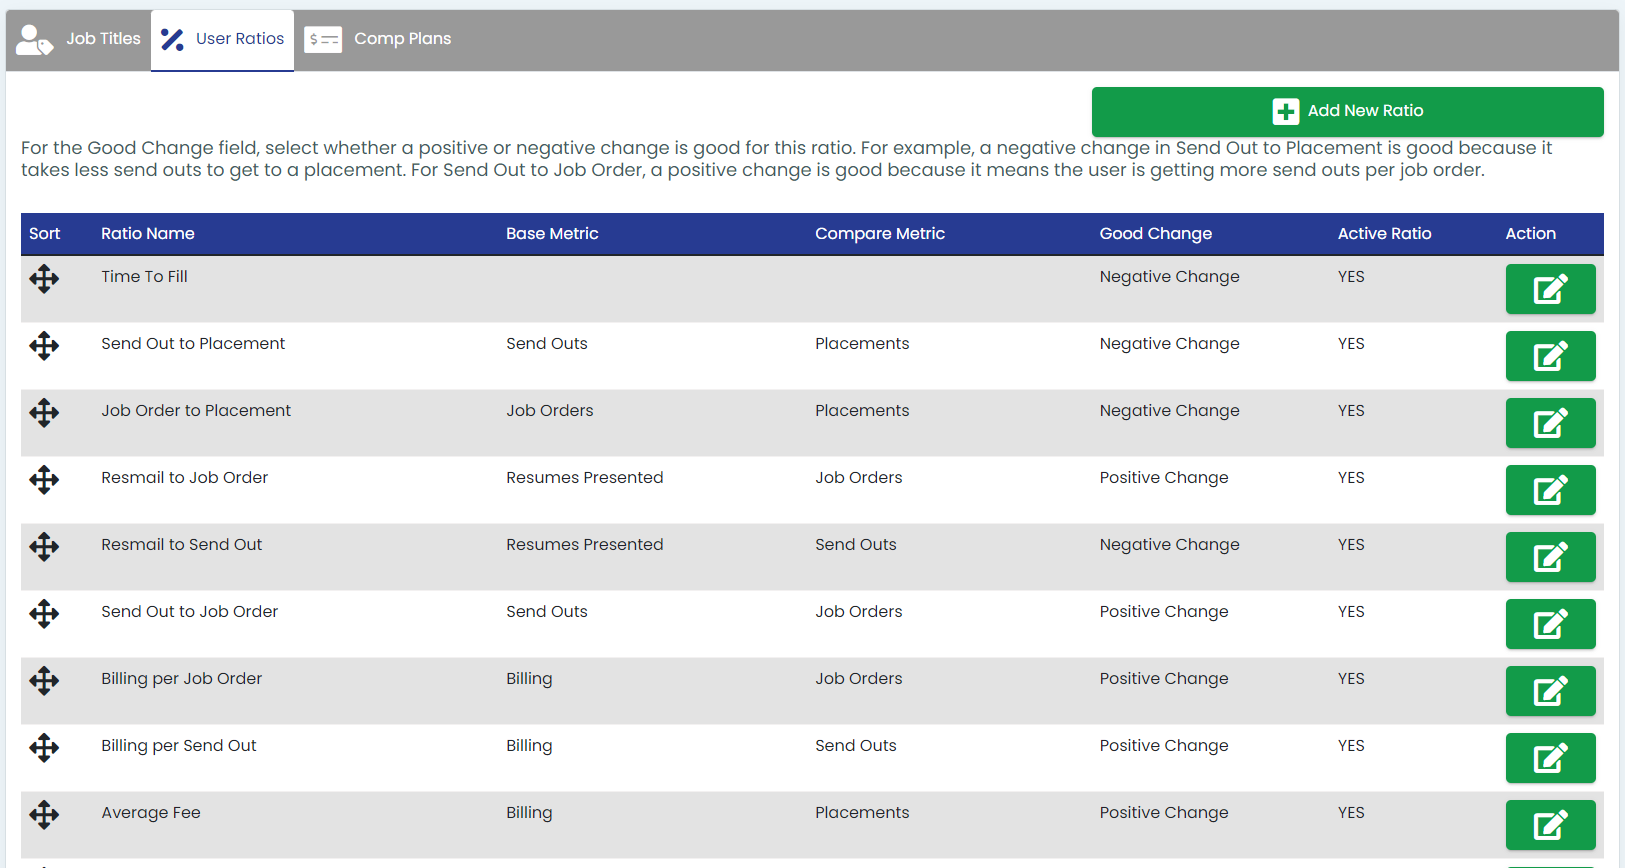1625x868 pixels.
Task: Click Billing base metric in Average Fee row
Action: [529, 813]
